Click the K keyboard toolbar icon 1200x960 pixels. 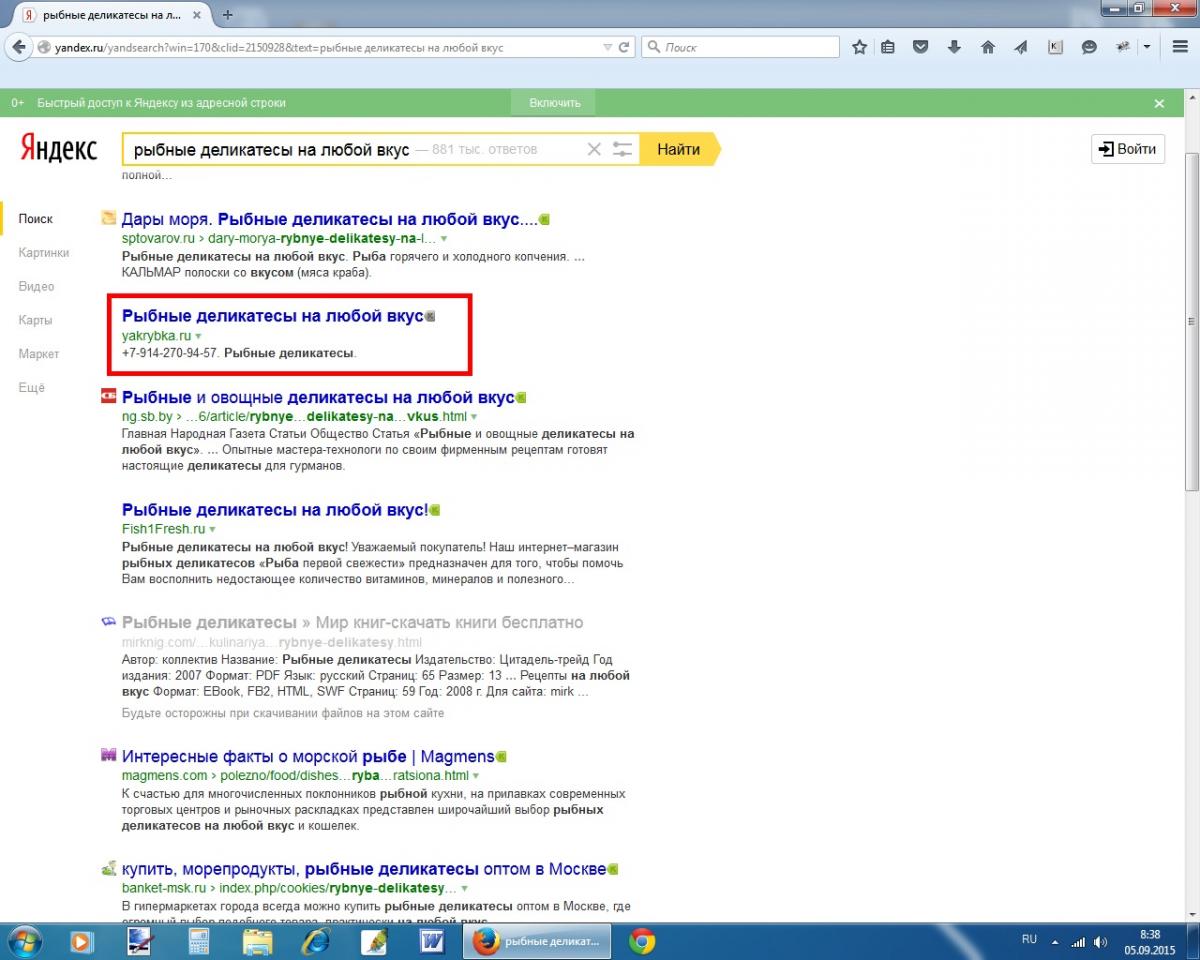click(1055, 47)
